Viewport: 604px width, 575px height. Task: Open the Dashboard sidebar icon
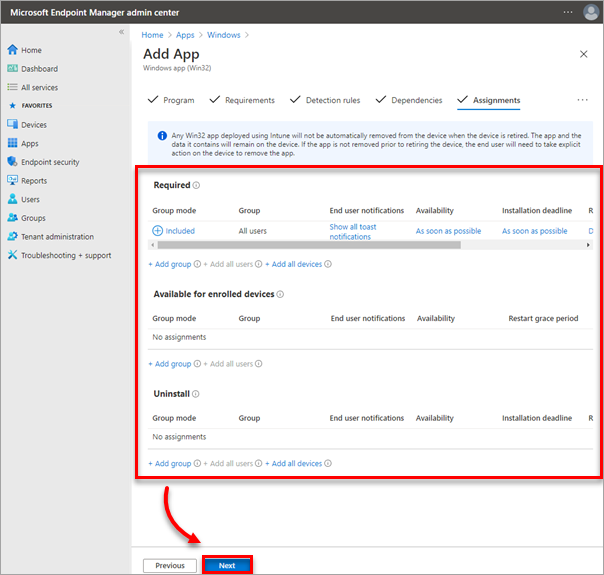click(x=13, y=69)
